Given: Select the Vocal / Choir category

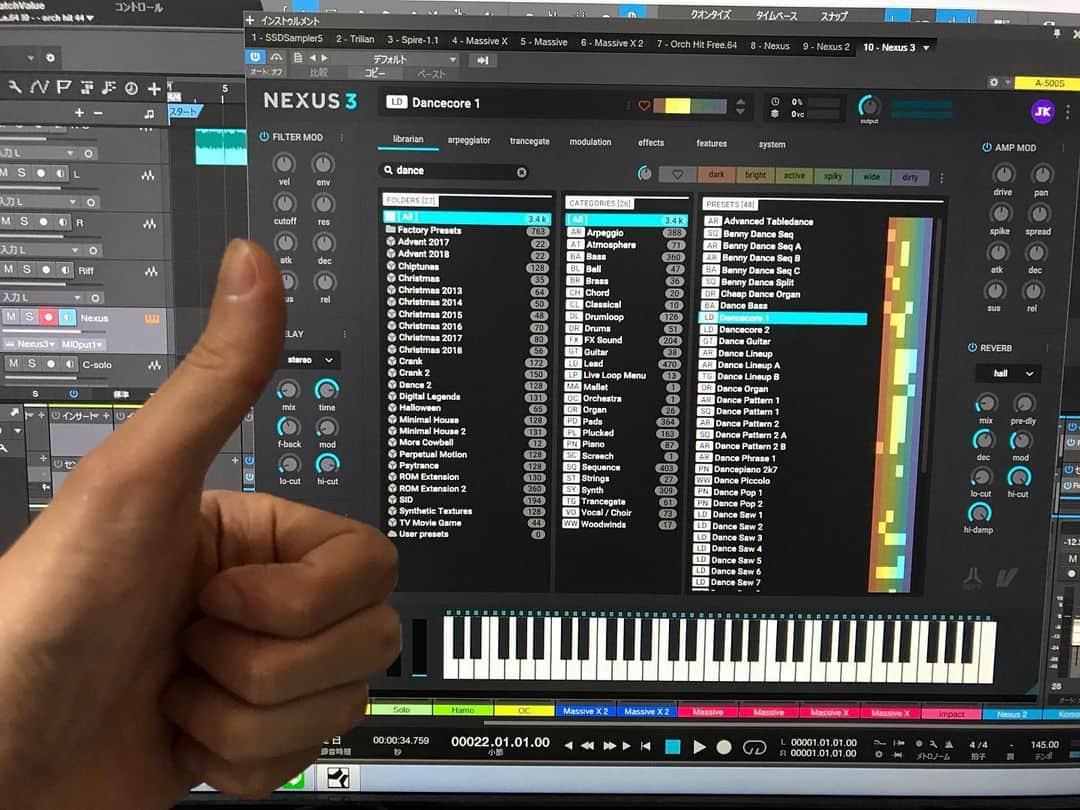Looking at the screenshot, I should [x=621, y=512].
